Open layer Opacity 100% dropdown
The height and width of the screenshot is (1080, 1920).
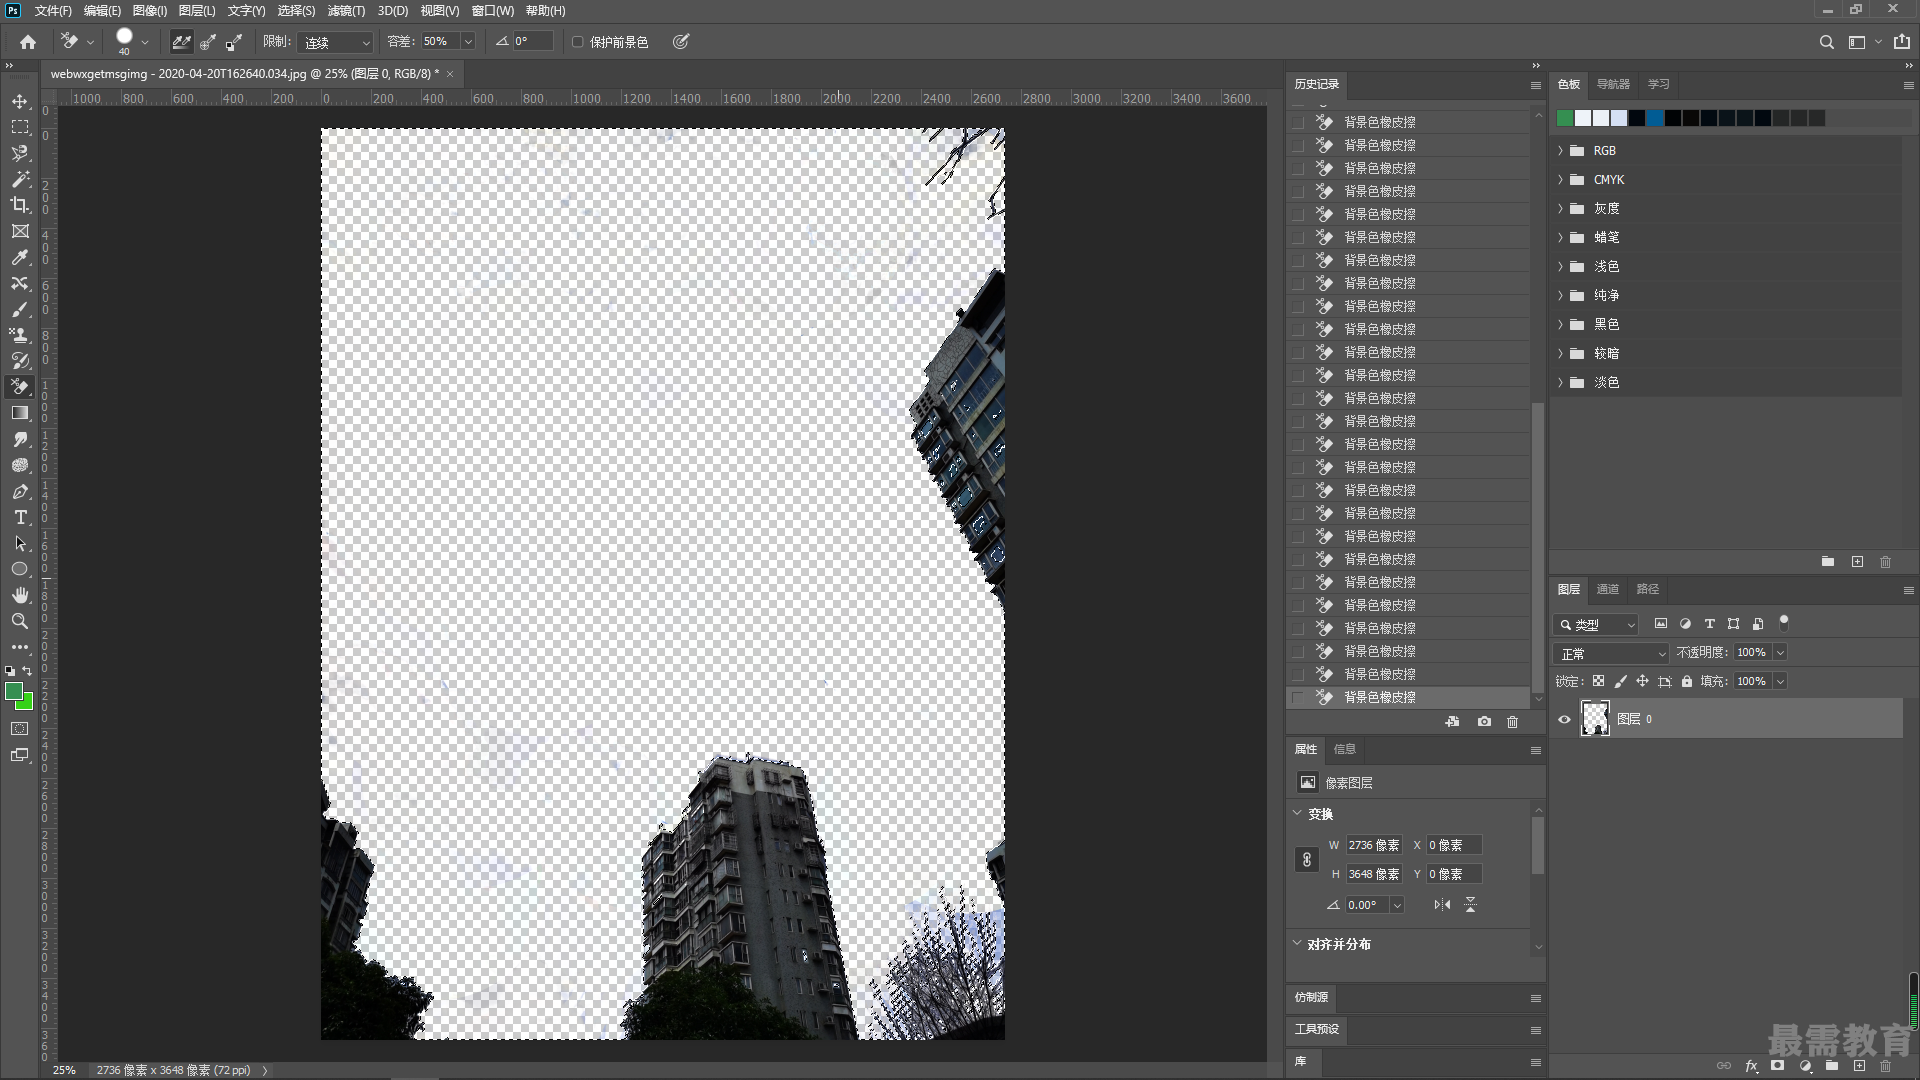(1780, 652)
